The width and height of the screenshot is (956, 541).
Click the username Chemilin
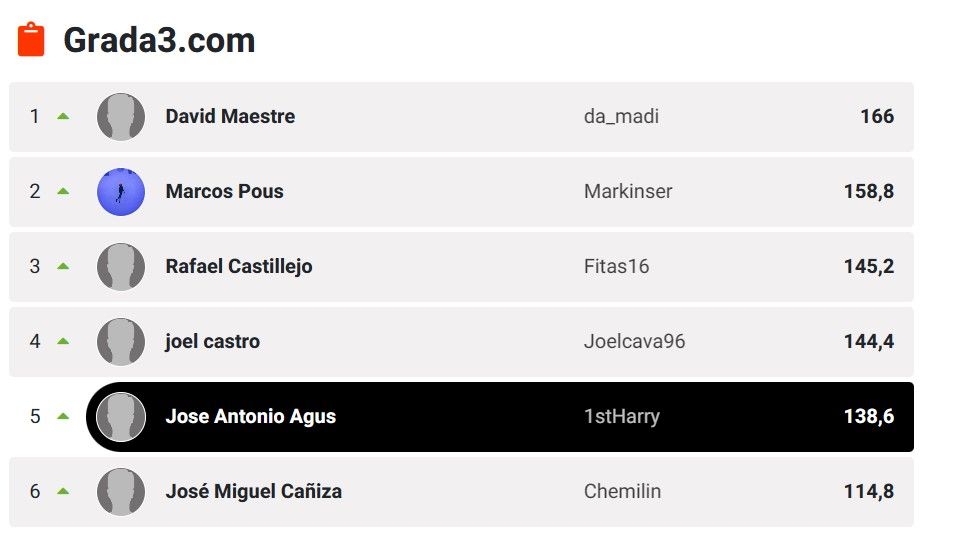(x=622, y=492)
